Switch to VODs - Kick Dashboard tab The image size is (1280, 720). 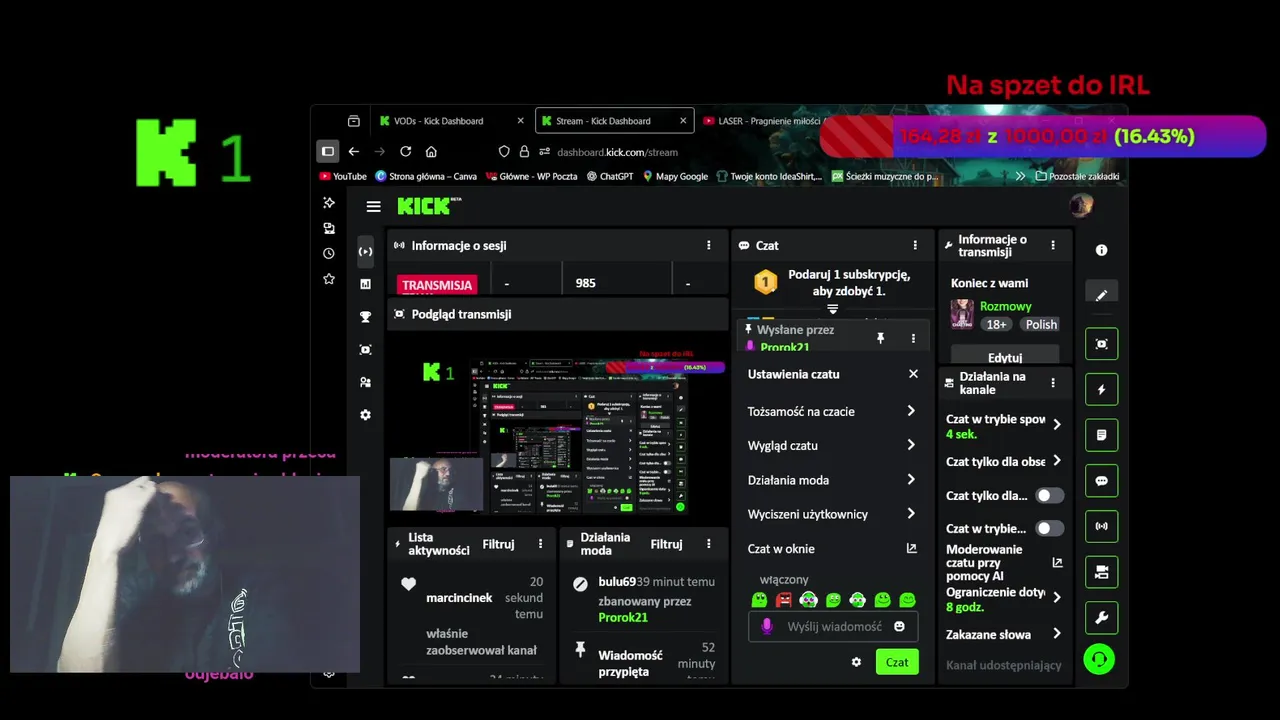point(452,121)
